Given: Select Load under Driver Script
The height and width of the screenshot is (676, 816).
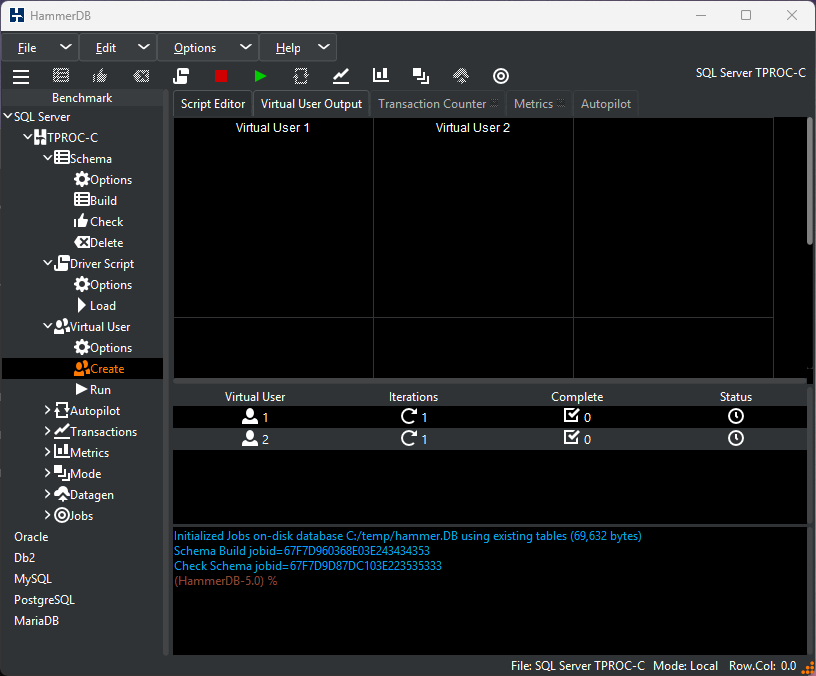Looking at the screenshot, I should pyautogui.click(x=96, y=305).
